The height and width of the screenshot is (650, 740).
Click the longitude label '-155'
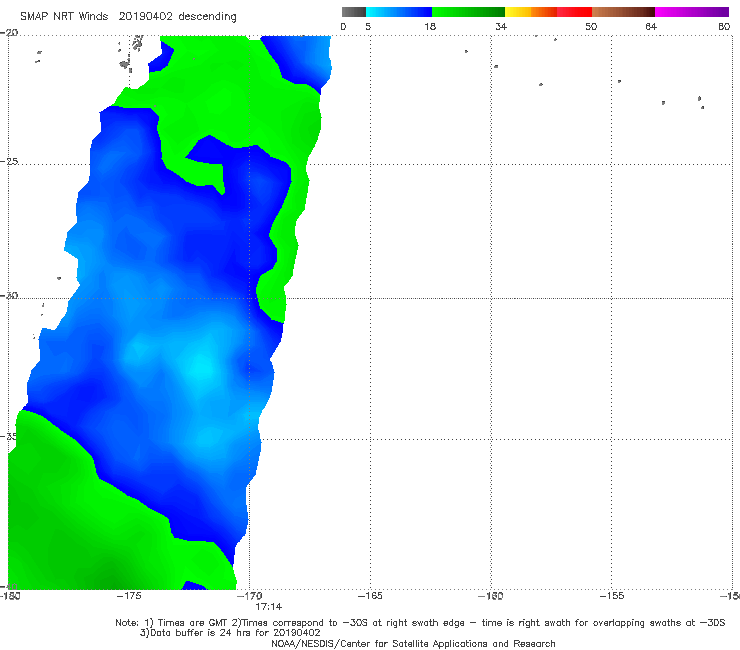click(x=612, y=596)
